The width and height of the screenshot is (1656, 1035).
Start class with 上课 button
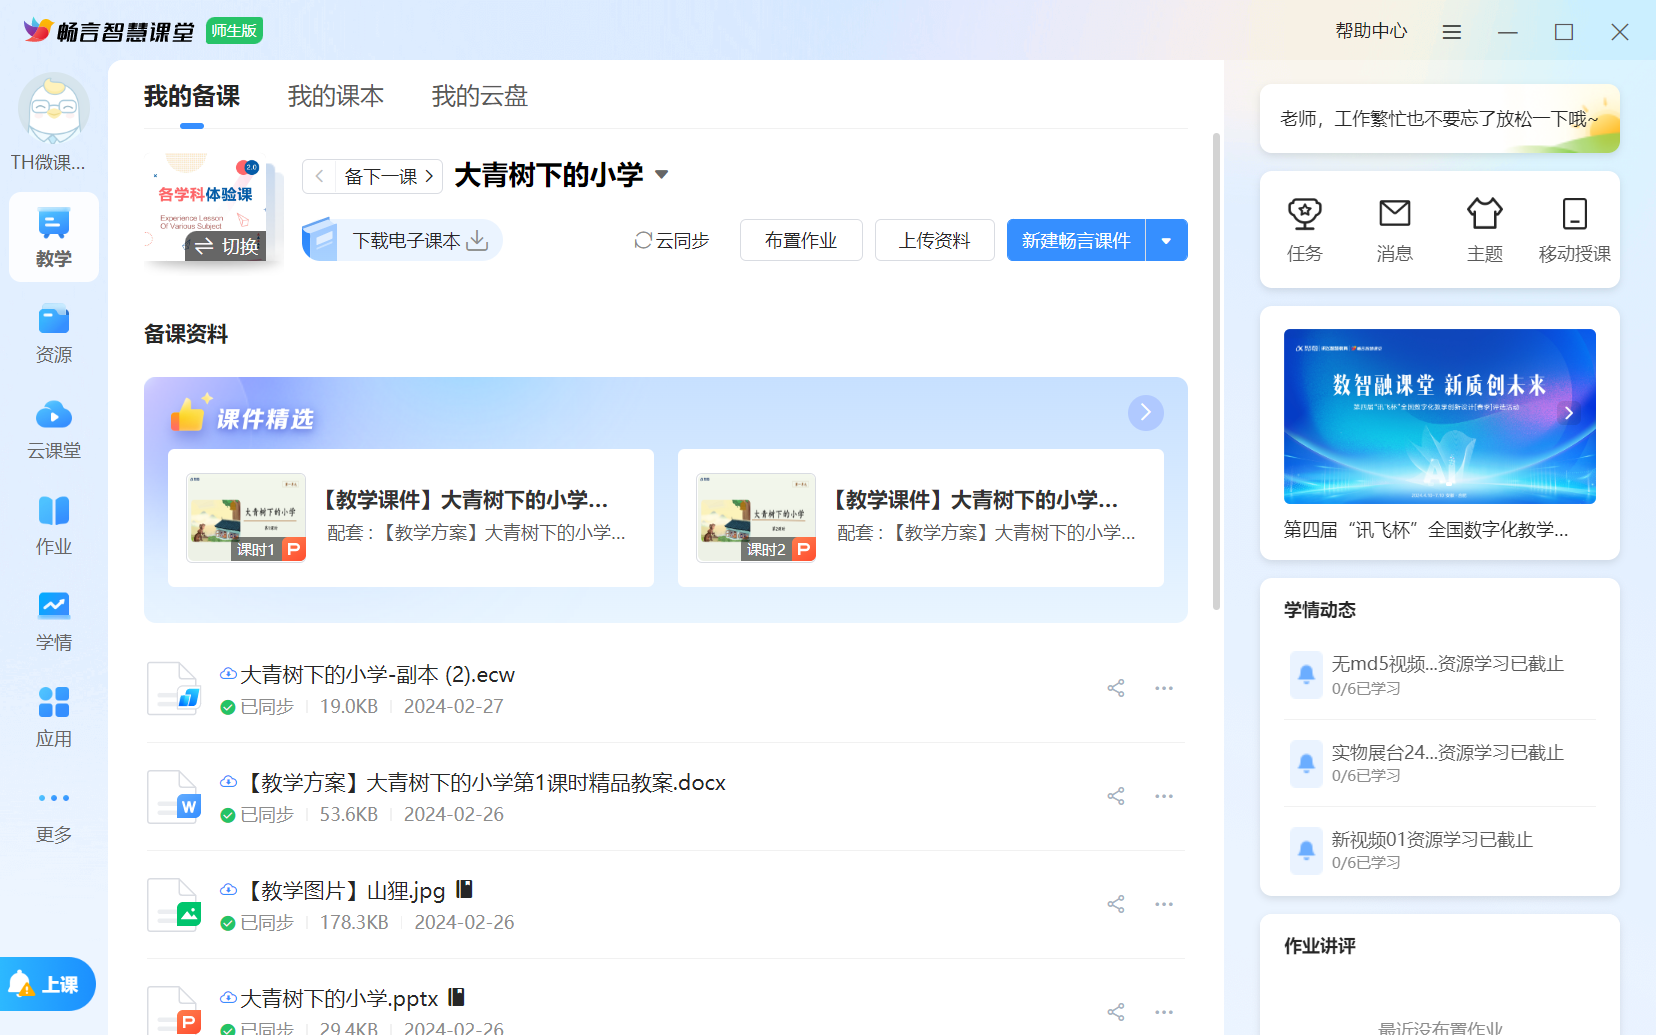[47, 985]
